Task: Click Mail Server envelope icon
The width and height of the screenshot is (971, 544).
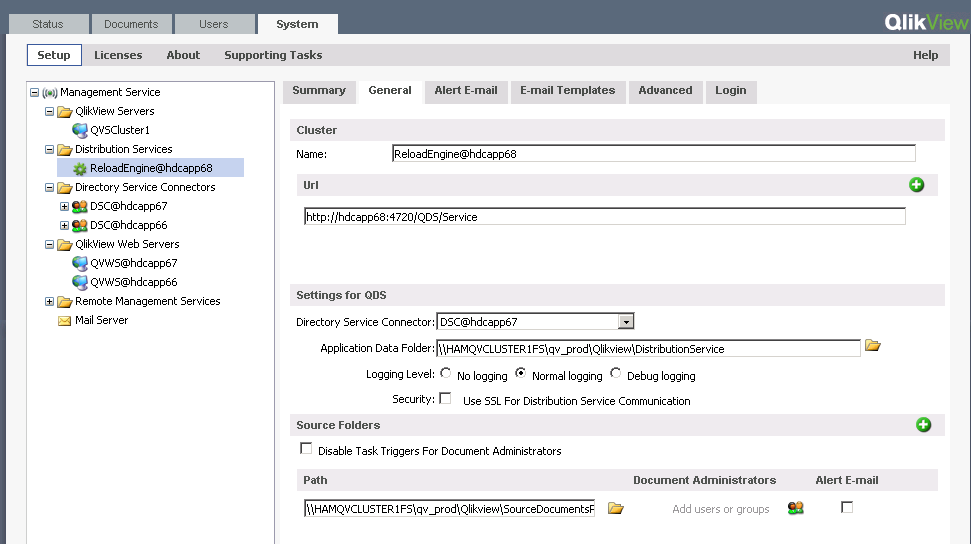Action: tap(65, 321)
